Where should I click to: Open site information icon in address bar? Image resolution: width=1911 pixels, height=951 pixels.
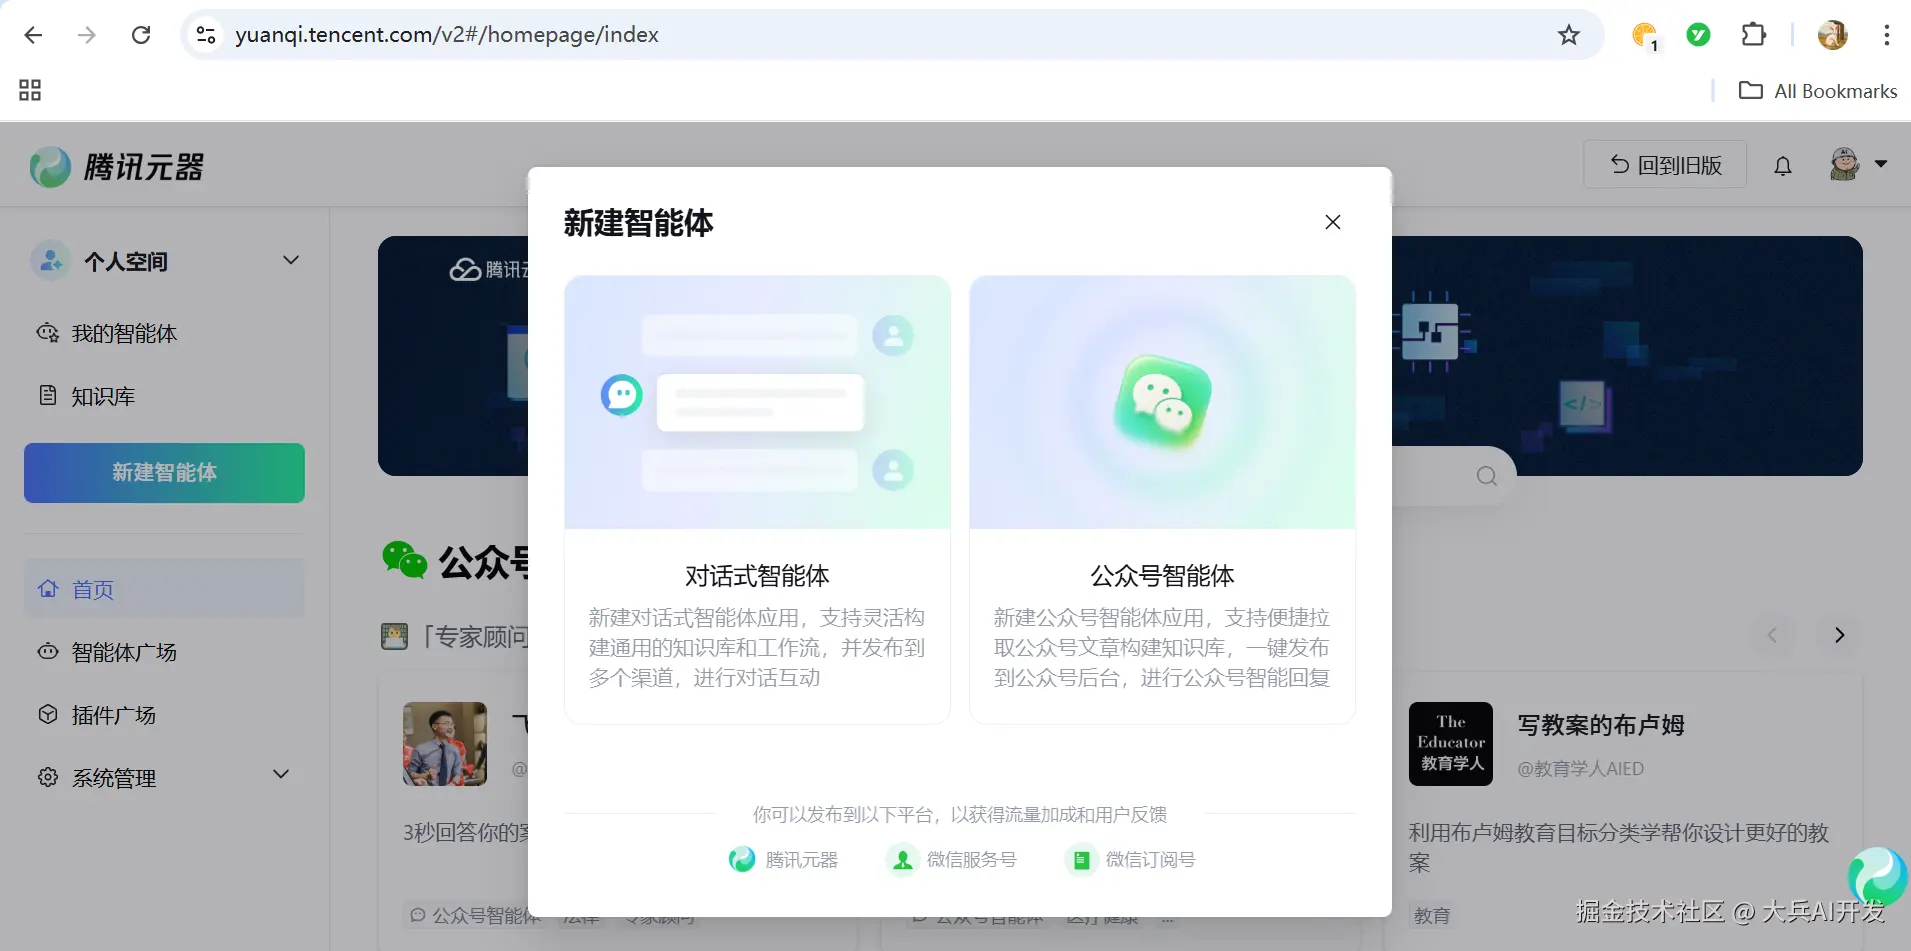[x=206, y=35]
